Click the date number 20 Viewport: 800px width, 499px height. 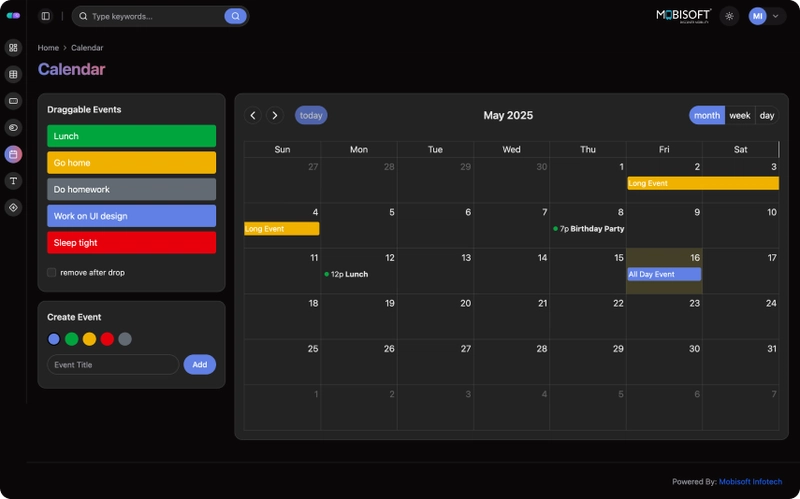click(x=465, y=303)
